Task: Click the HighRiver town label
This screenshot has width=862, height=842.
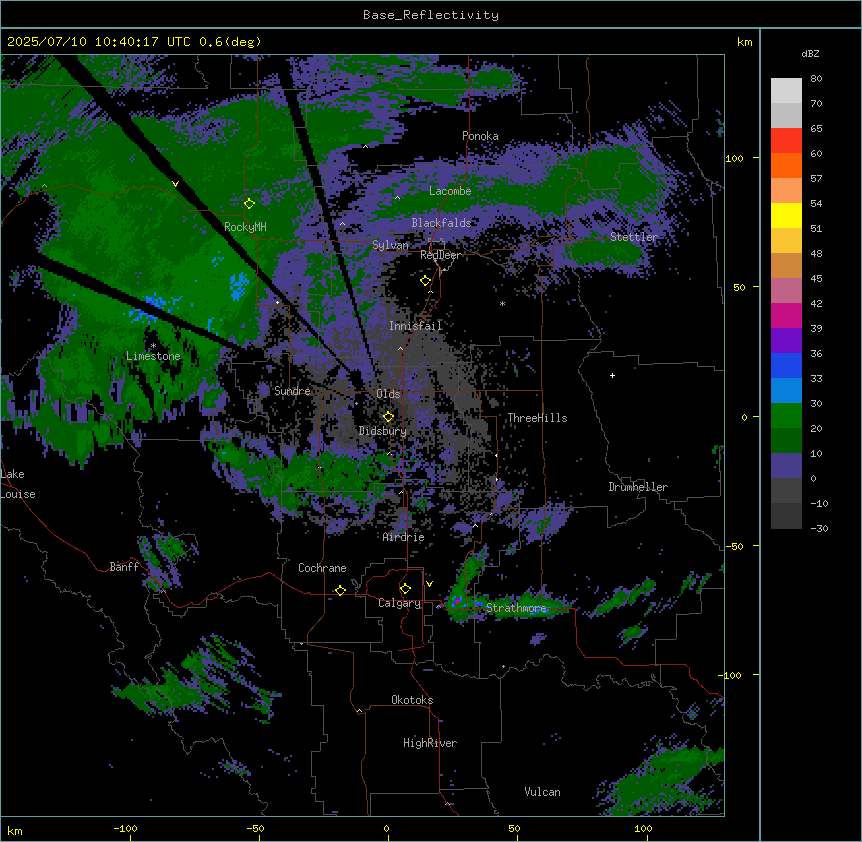Action: pyautogui.click(x=430, y=743)
